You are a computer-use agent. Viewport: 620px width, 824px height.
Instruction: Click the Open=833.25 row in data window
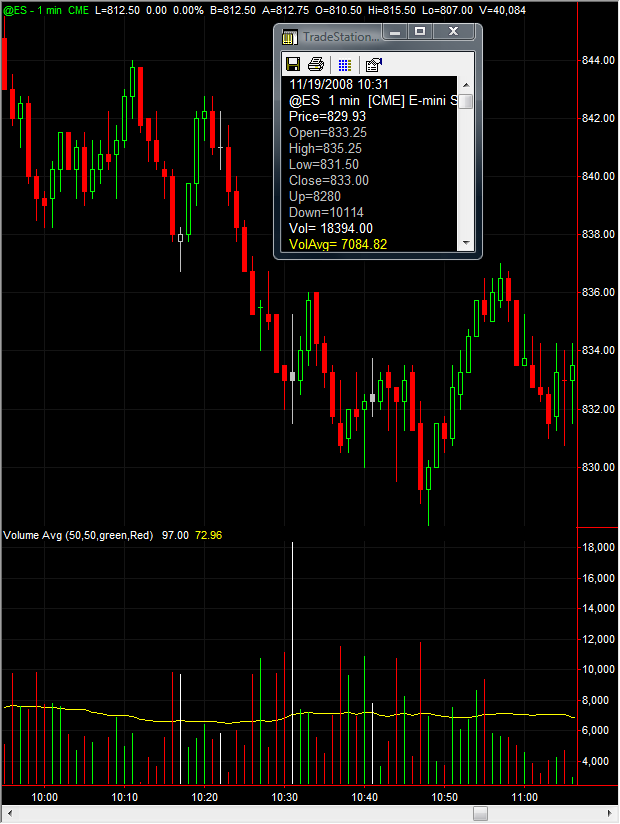(x=328, y=132)
